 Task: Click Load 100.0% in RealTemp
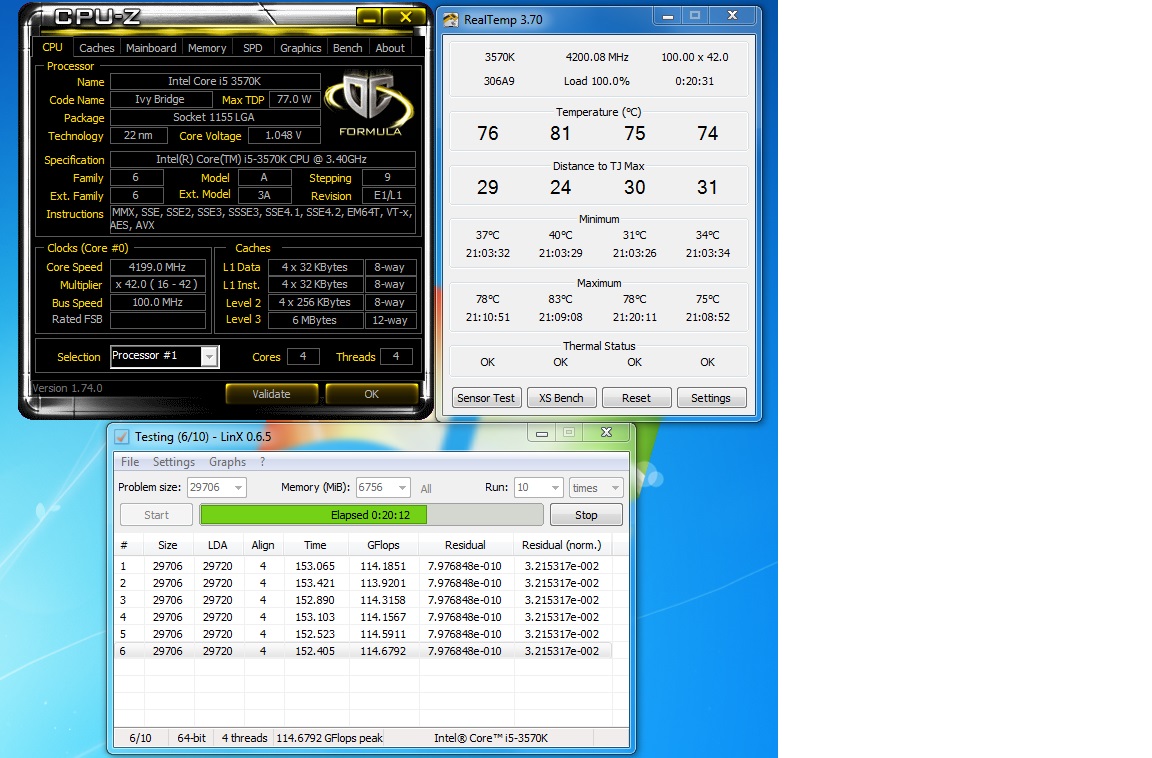point(597,82)
